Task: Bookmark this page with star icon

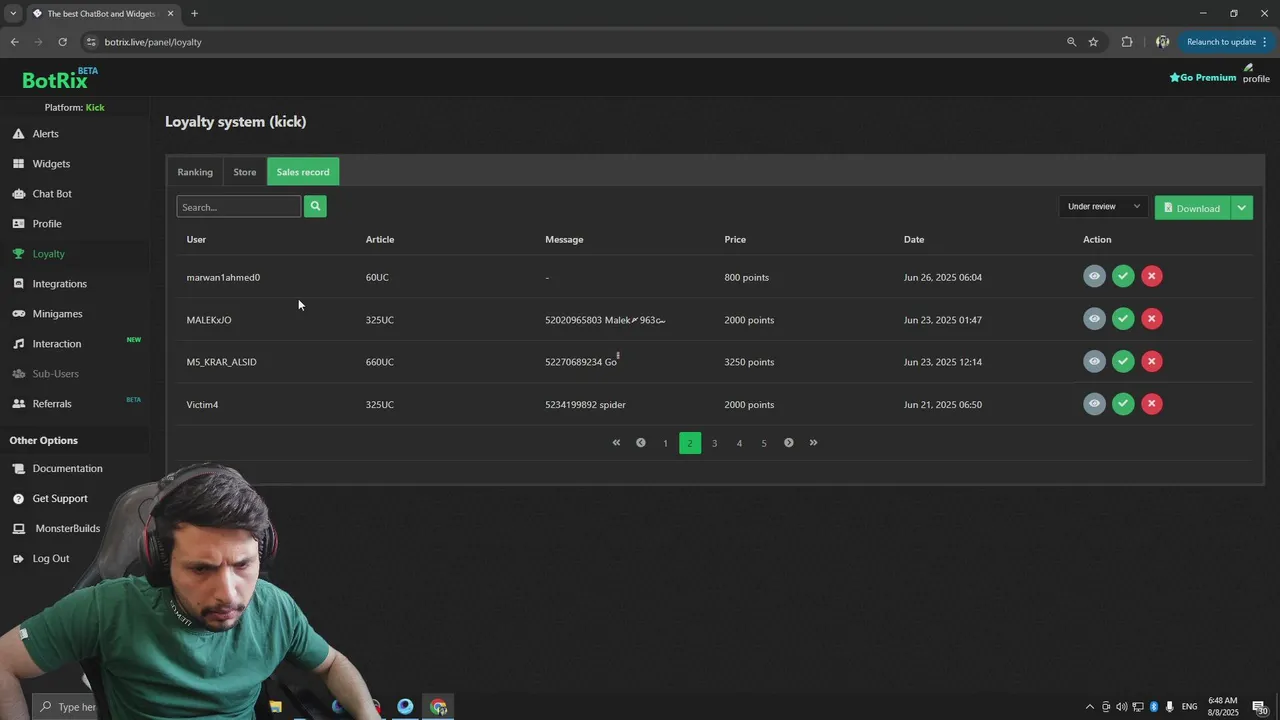Action: (1093, 42)
